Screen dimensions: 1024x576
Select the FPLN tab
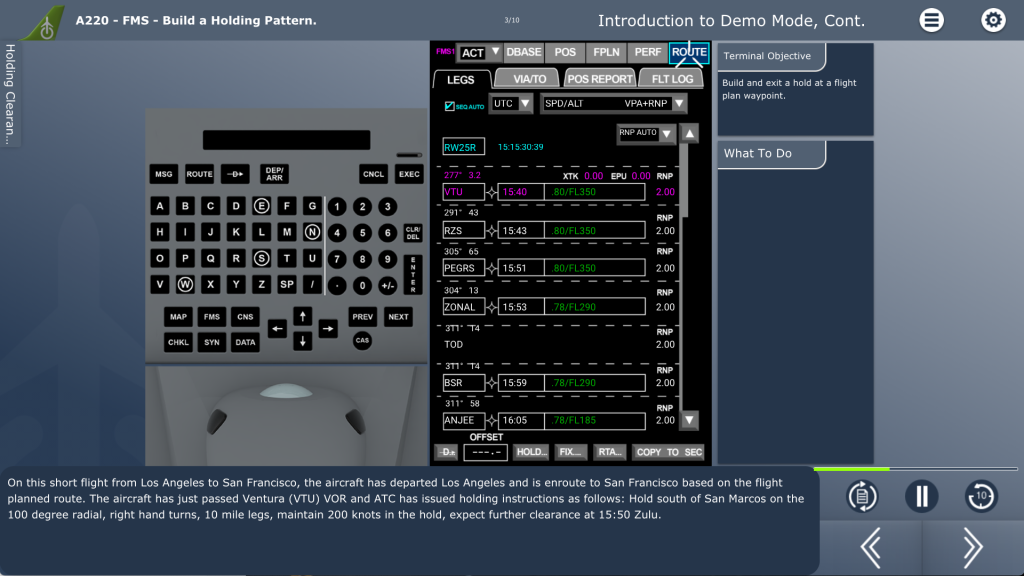click(x=606, y=52)
